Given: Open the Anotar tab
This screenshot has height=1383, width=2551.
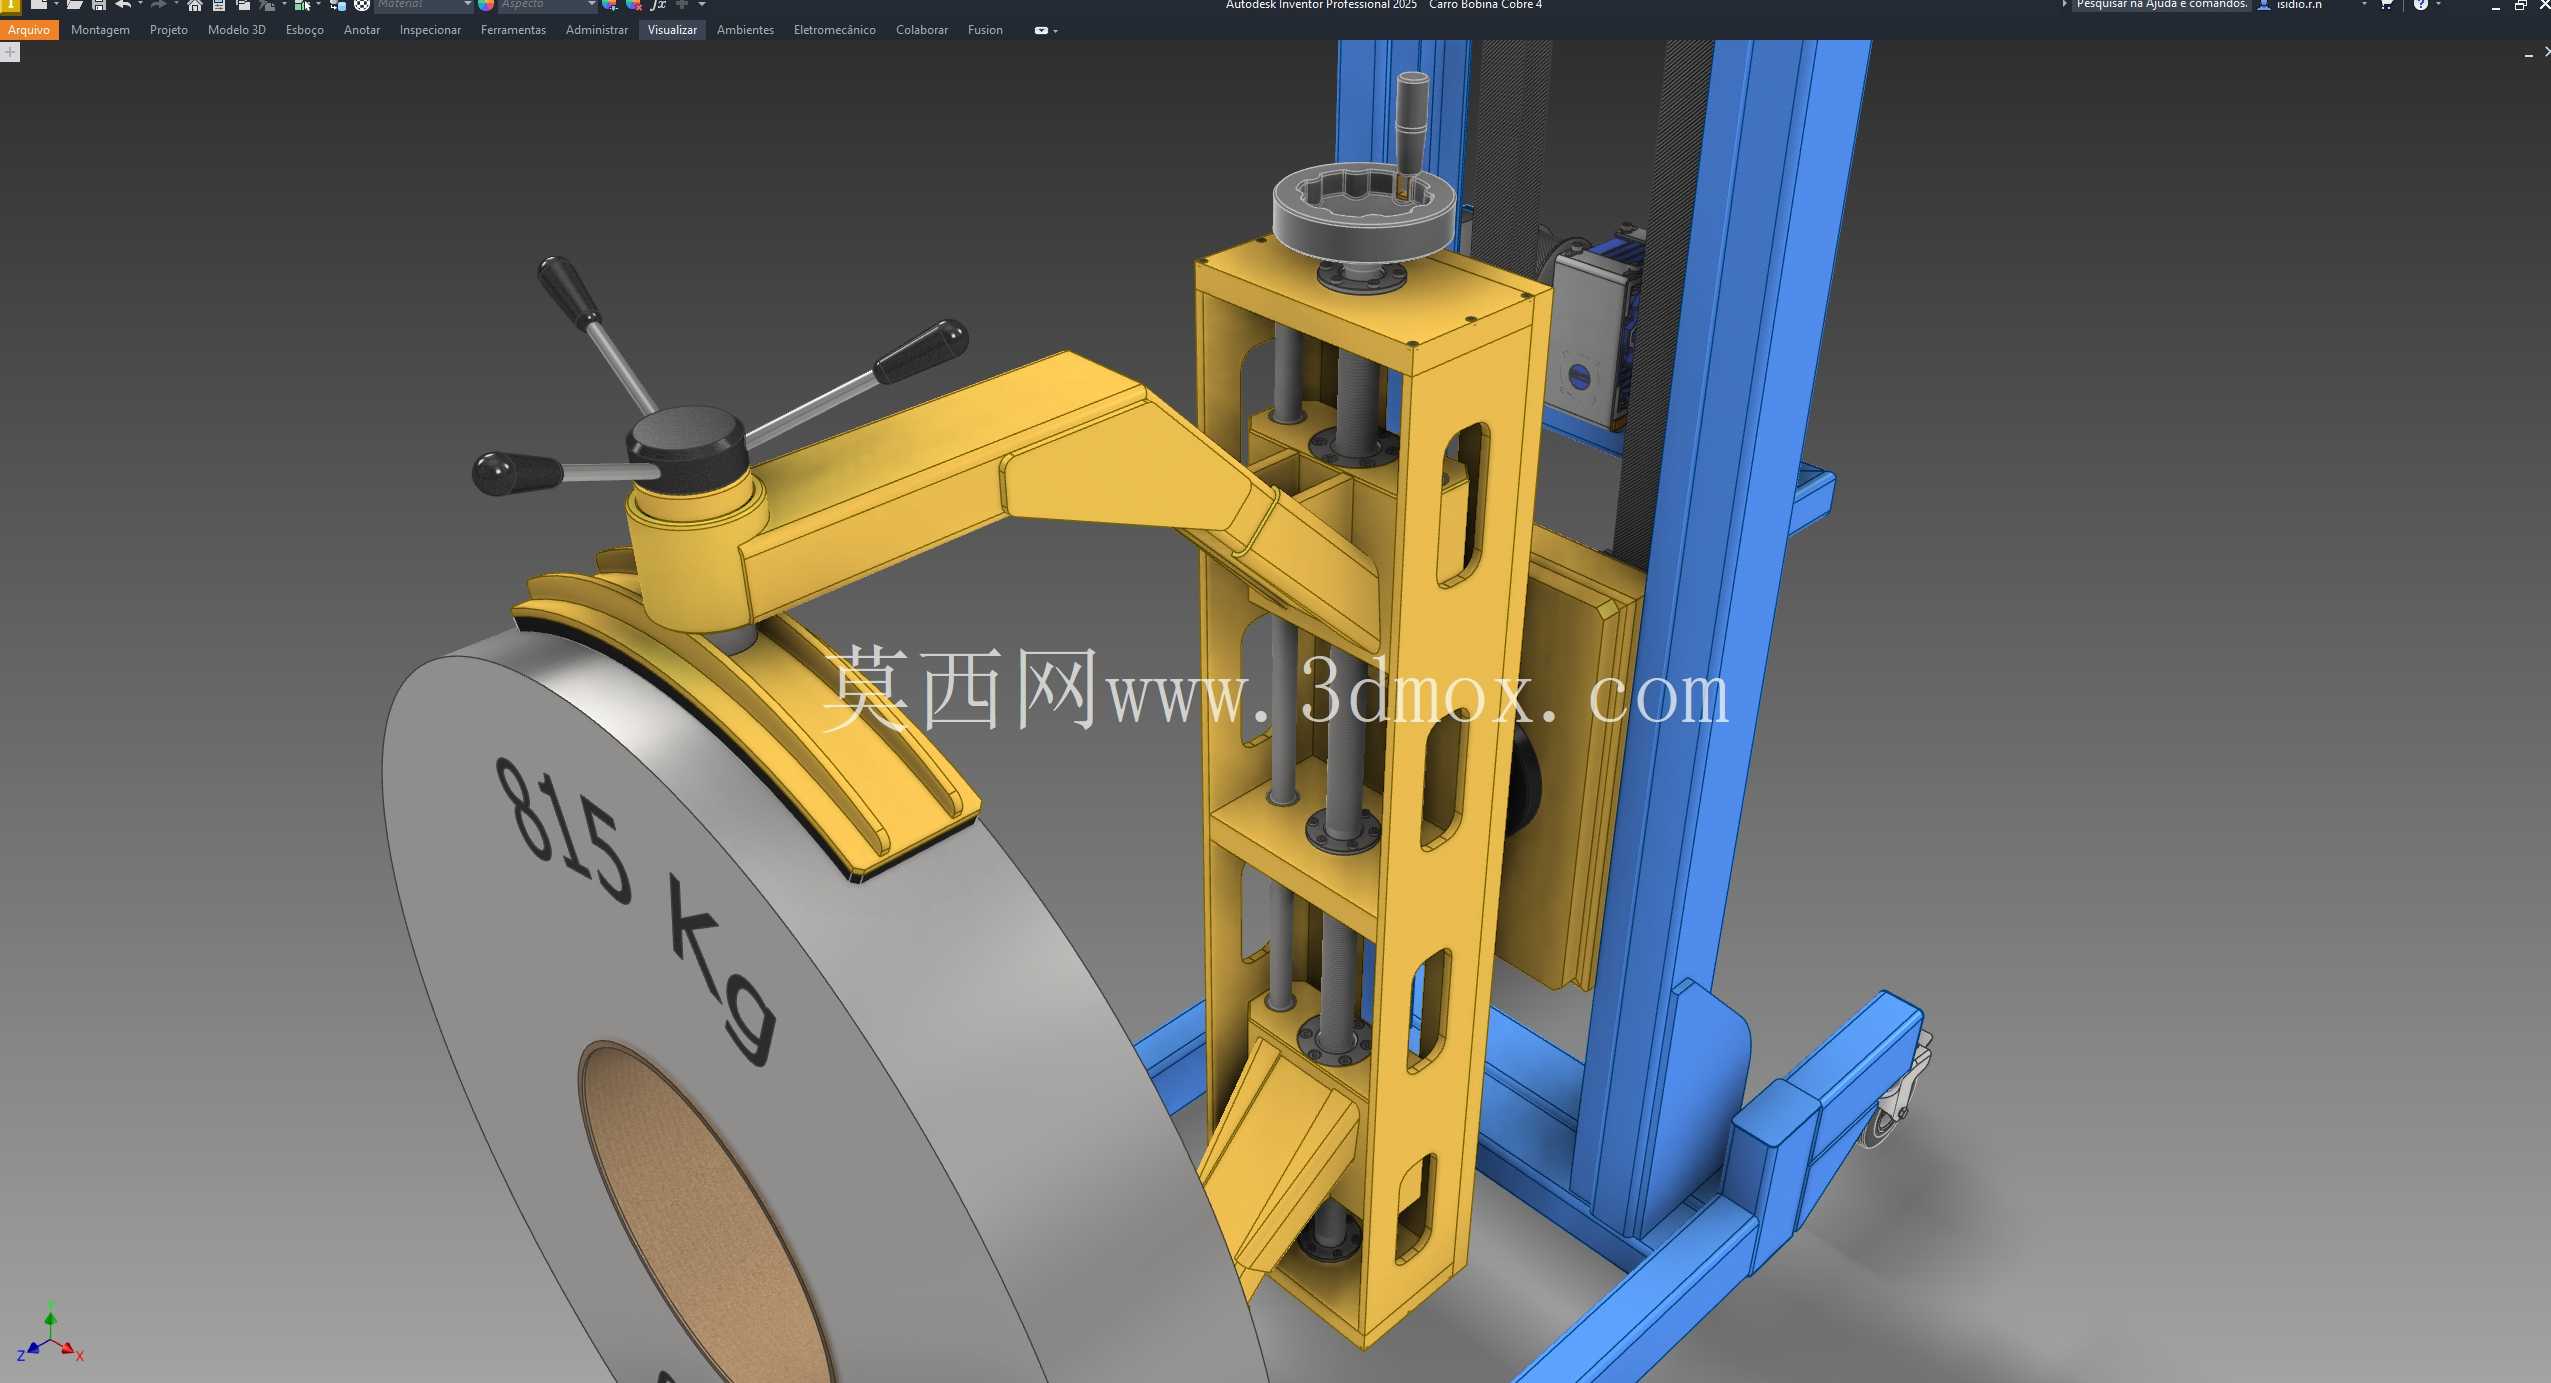Looking at the screenshot, I should [x=362, y=30].
